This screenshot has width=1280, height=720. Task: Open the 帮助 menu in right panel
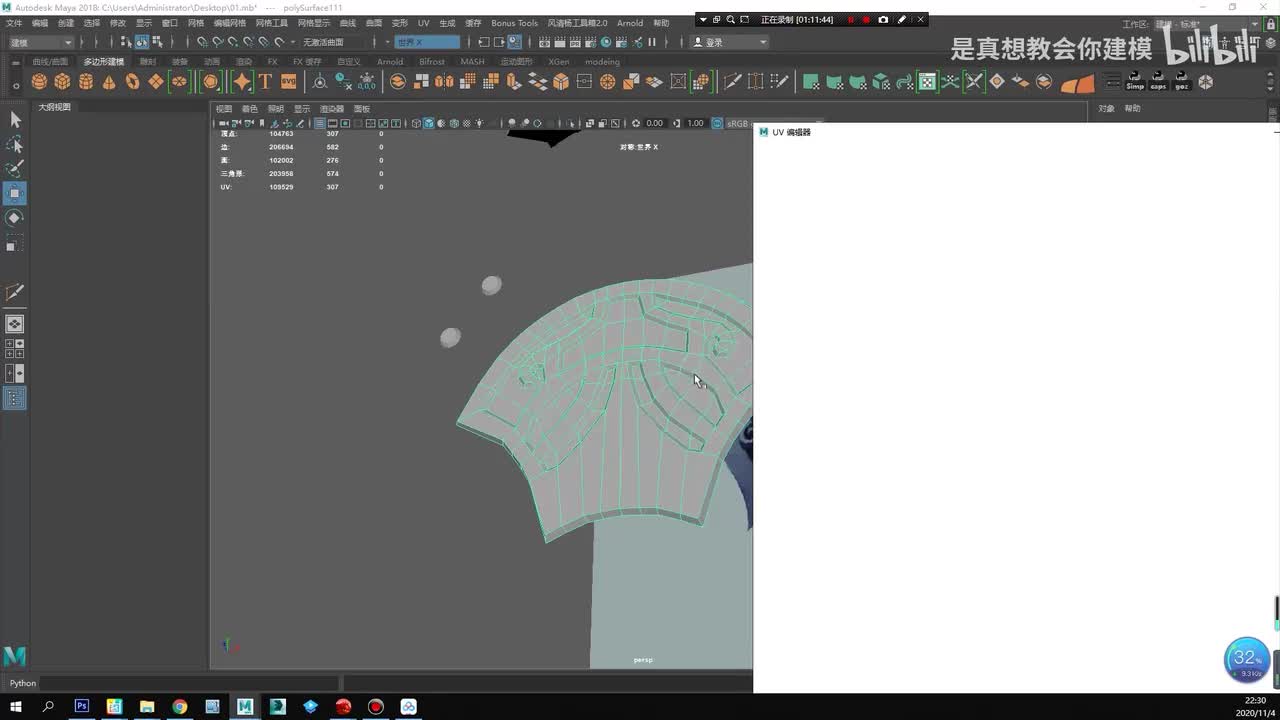1132,109
